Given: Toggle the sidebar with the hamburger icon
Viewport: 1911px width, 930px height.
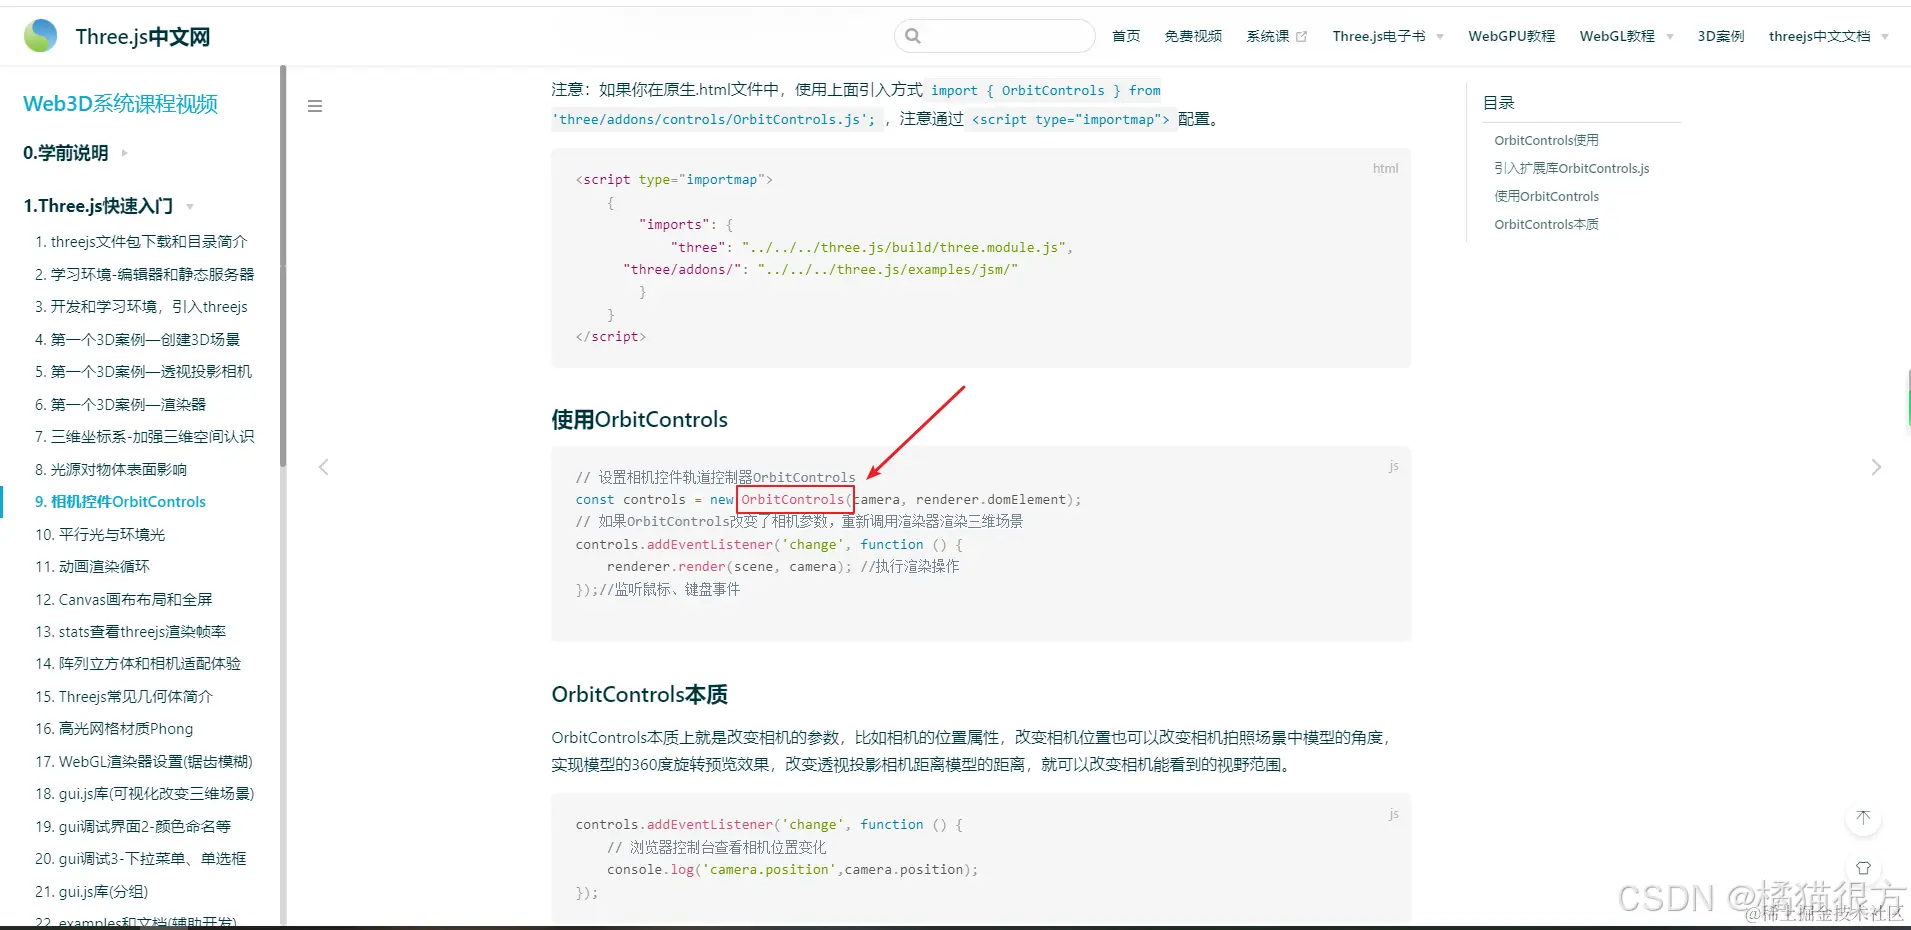Looking at the screenshot, I should (x=314, y=105).
